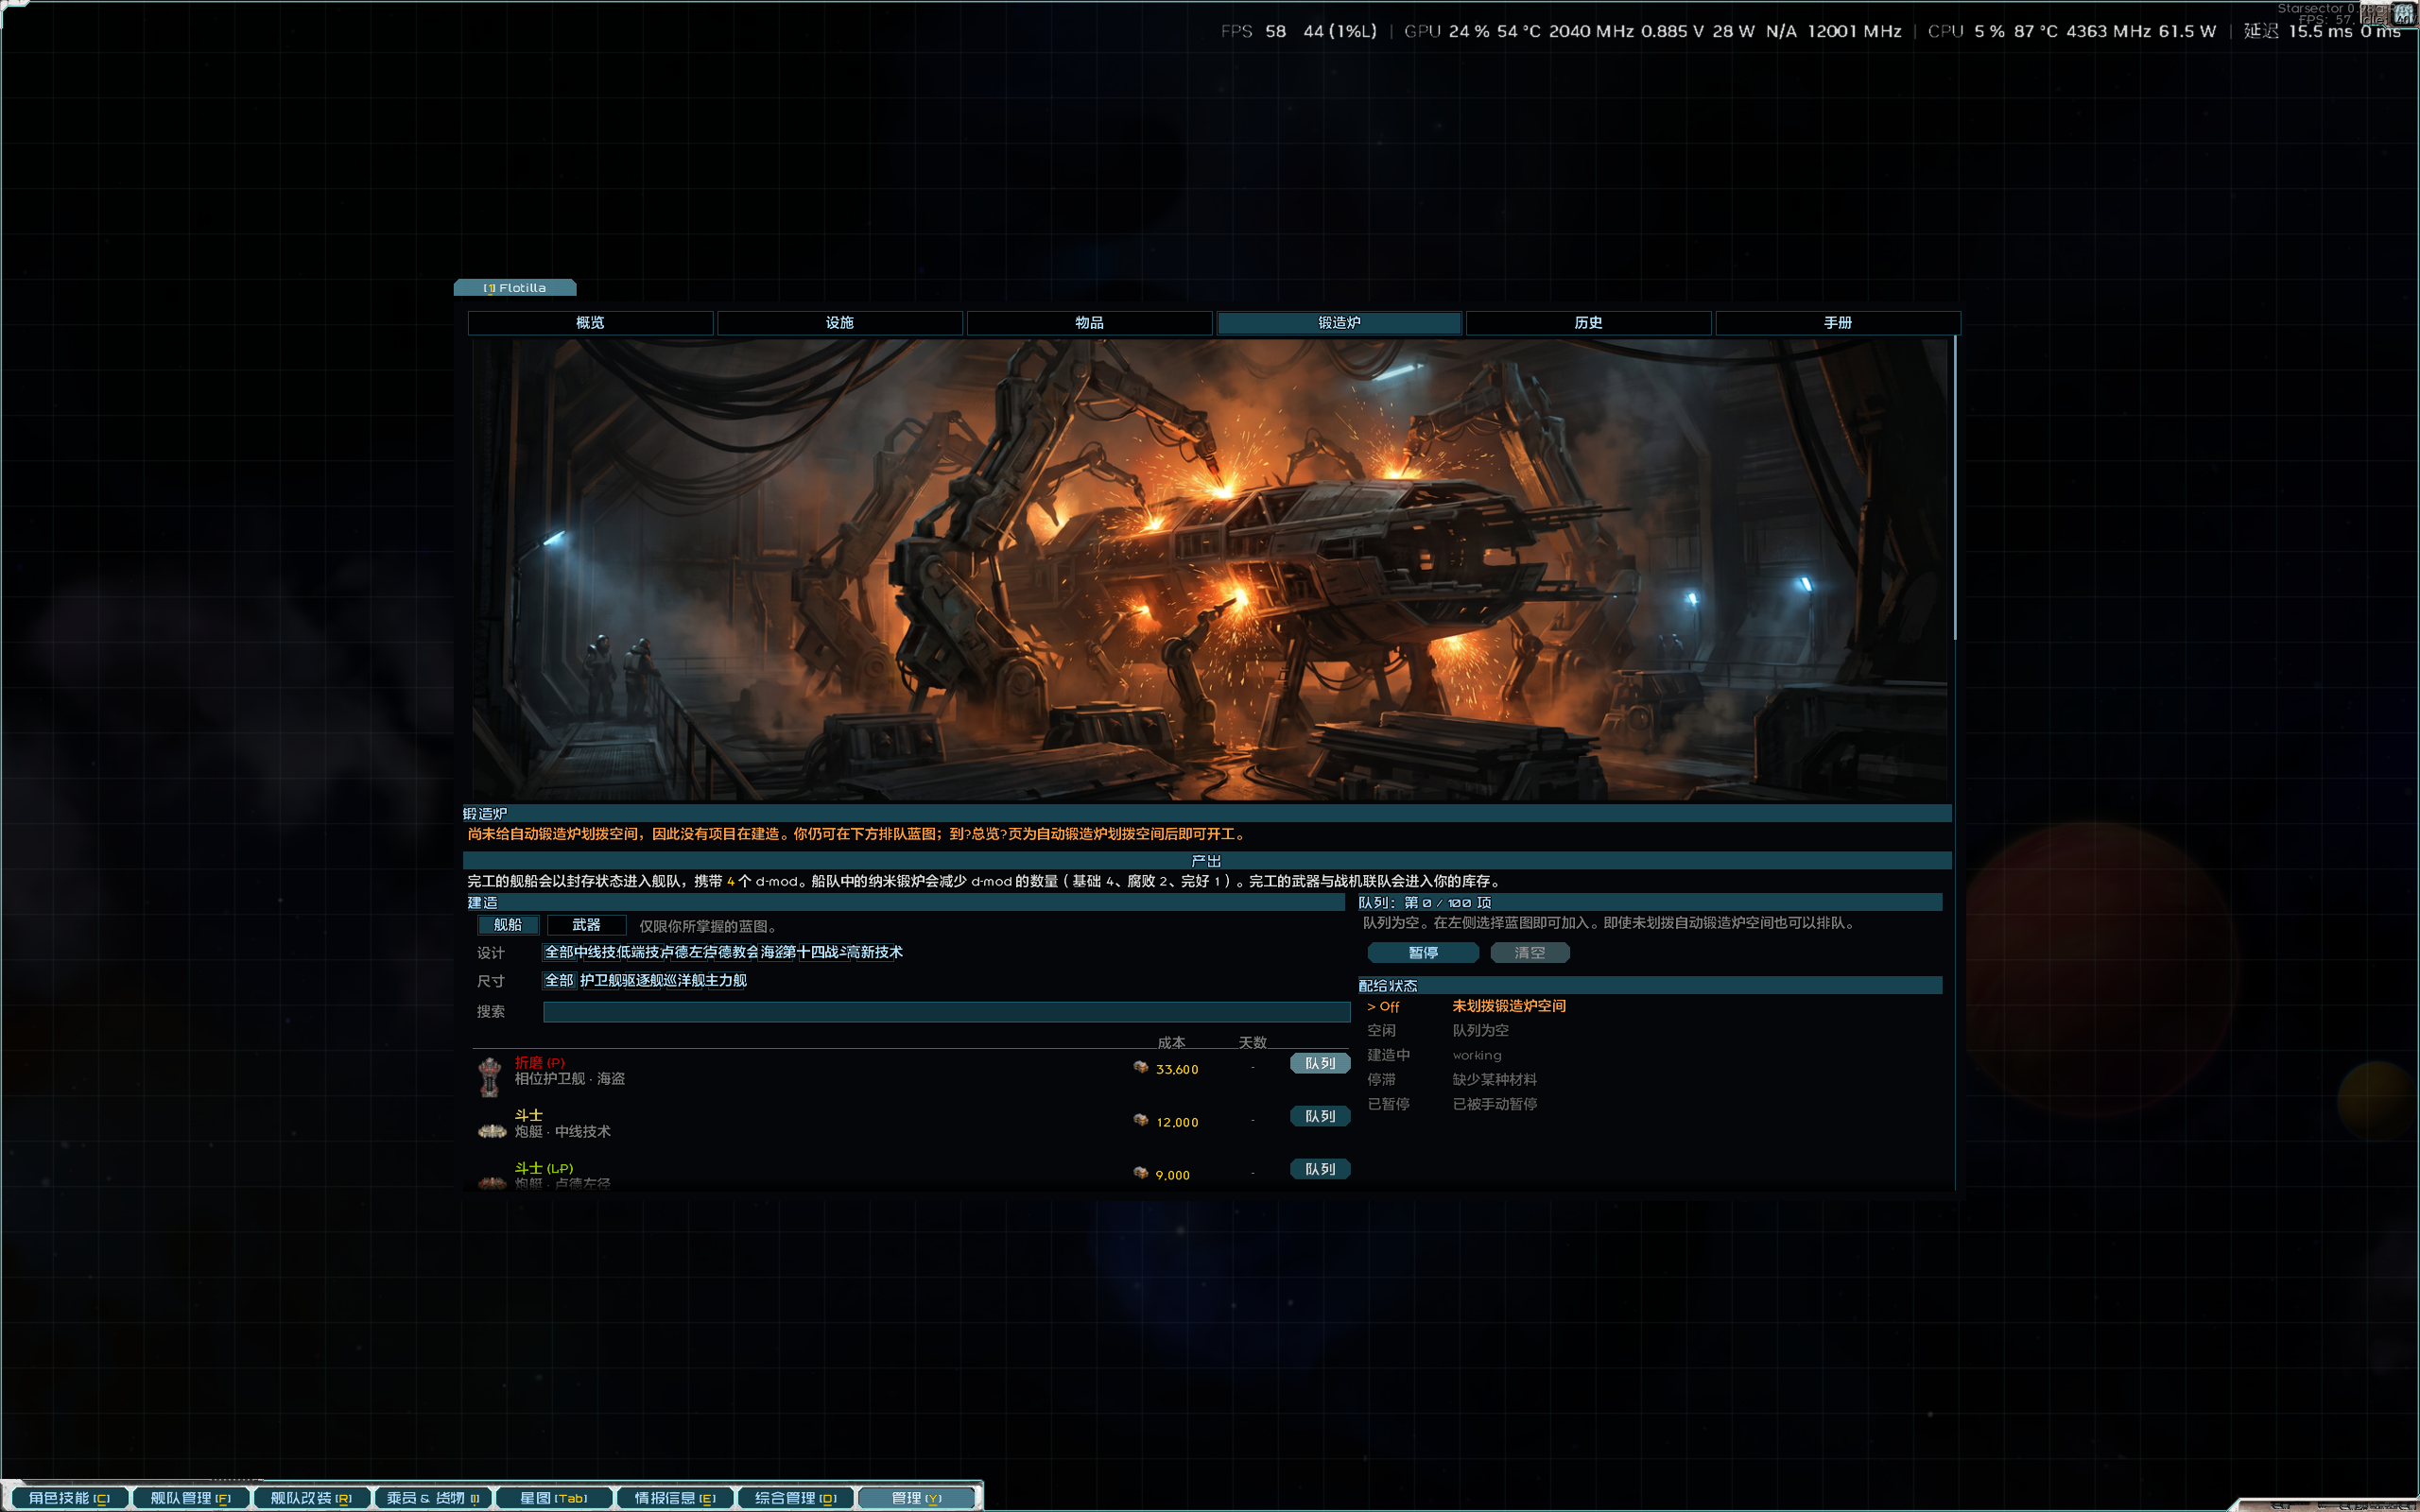Image resolution: width=2420 pixels, height=1512 pixels.
Task: Open 角色技能 [C] from bottom bar
Action: (69, 1497)
